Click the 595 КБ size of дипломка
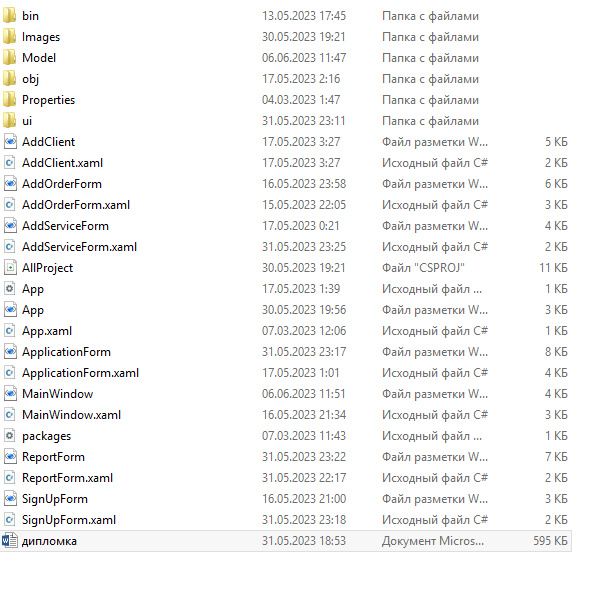 click(x=551, y=541)
